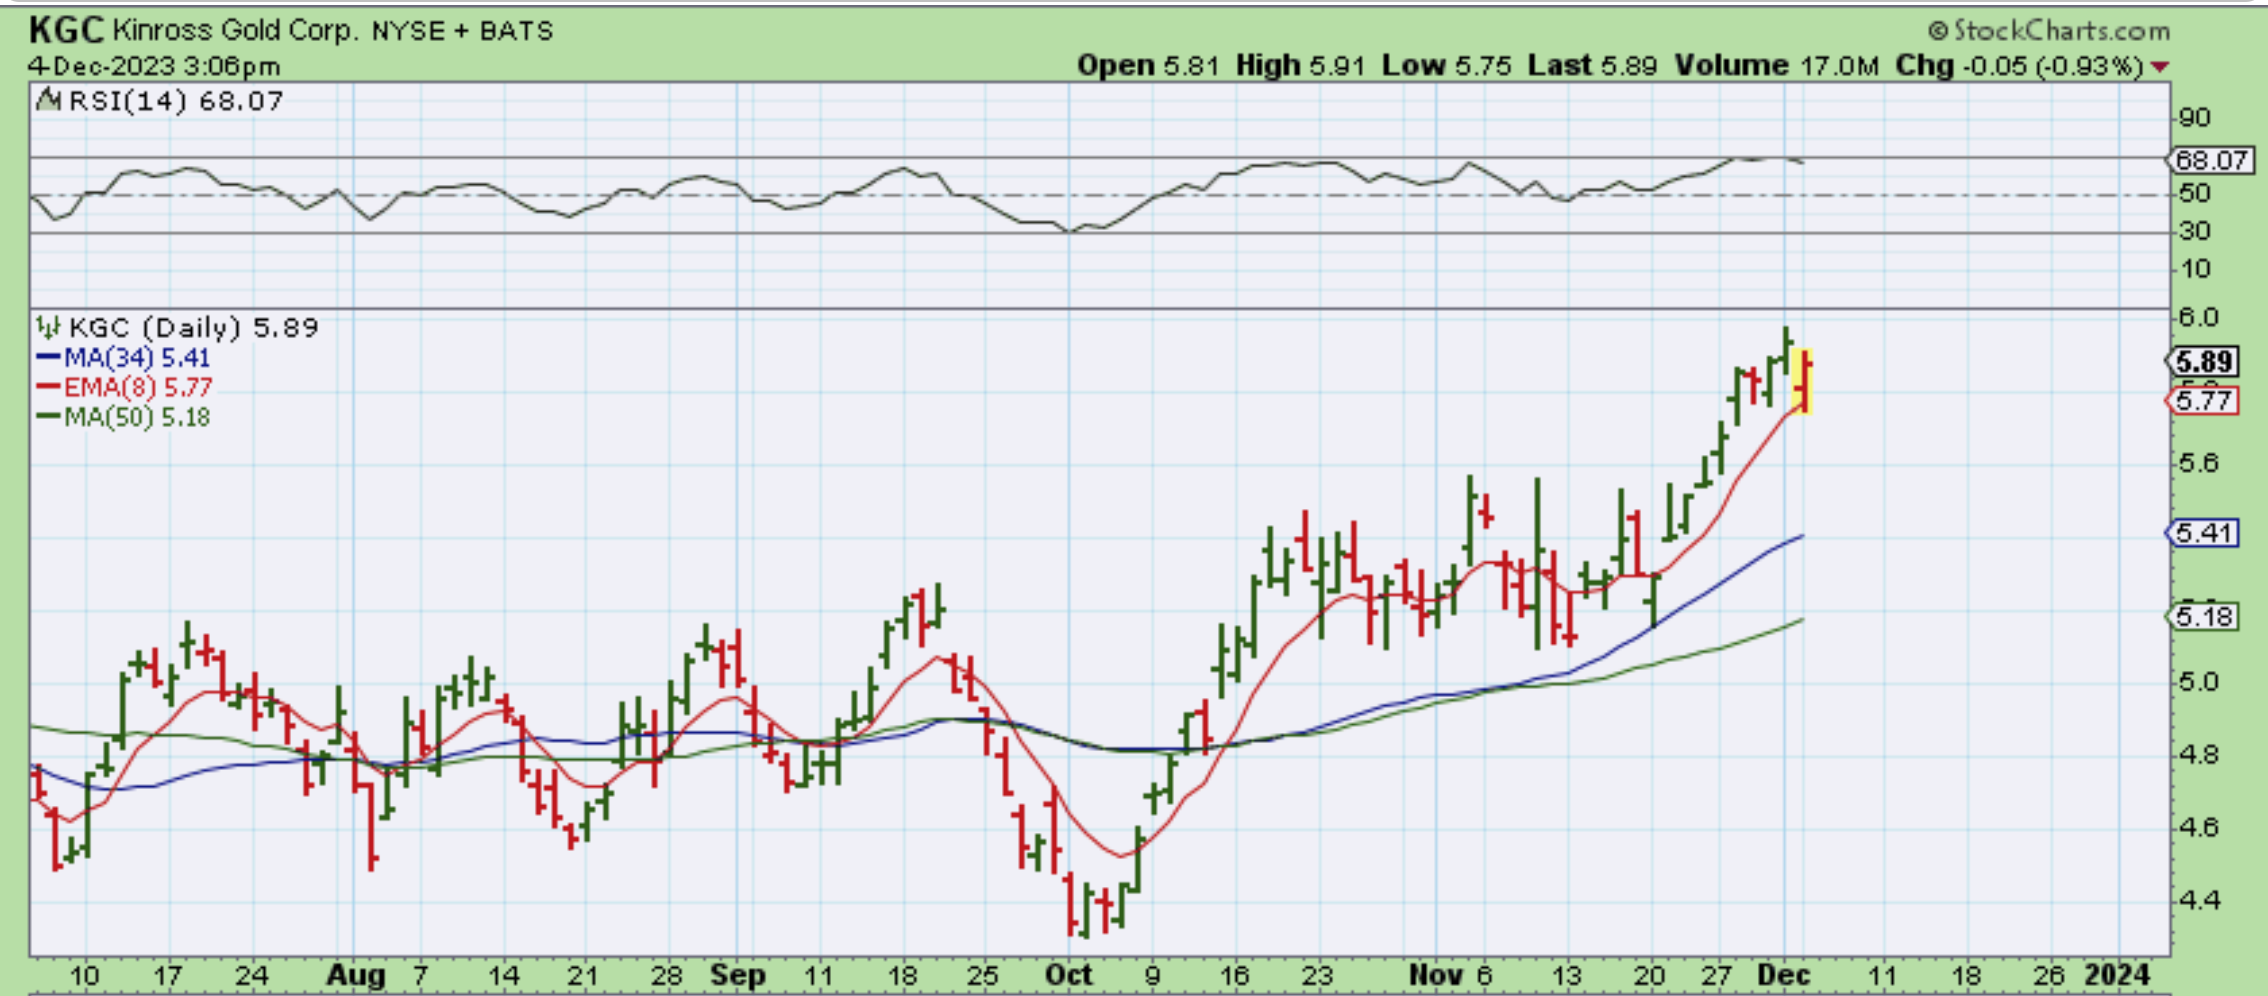Image resolution: width=2268 pixels, height=996 pixels.
Task: Click the 27 date label before Dec
Action: point(1717,976)
